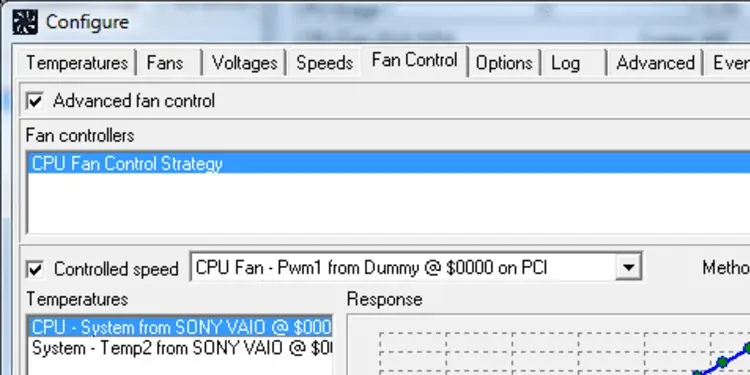This screenshot has height=375, width=750.
Task: Switch to the Temperatures tab
Action: click(x=77, y=63)
